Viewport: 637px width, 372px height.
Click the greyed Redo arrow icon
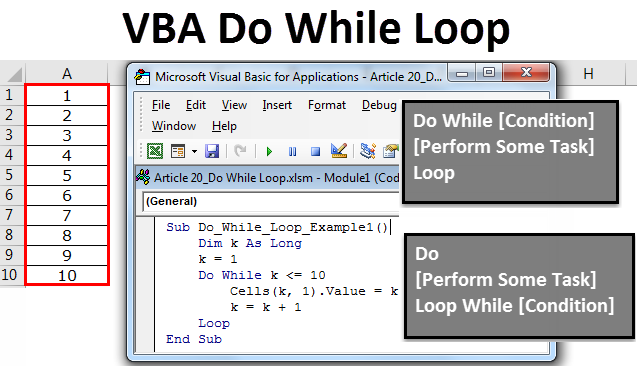[240, 151]
